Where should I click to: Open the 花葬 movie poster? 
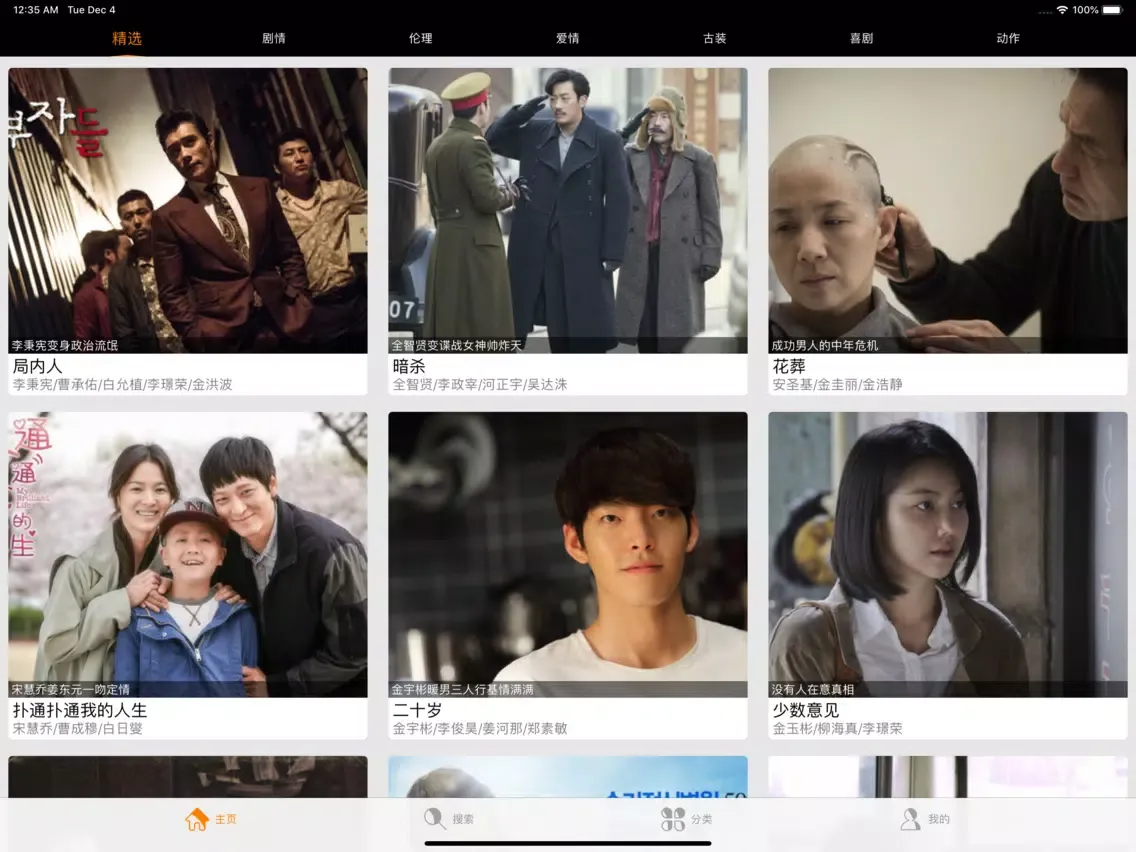coord(948,210)
